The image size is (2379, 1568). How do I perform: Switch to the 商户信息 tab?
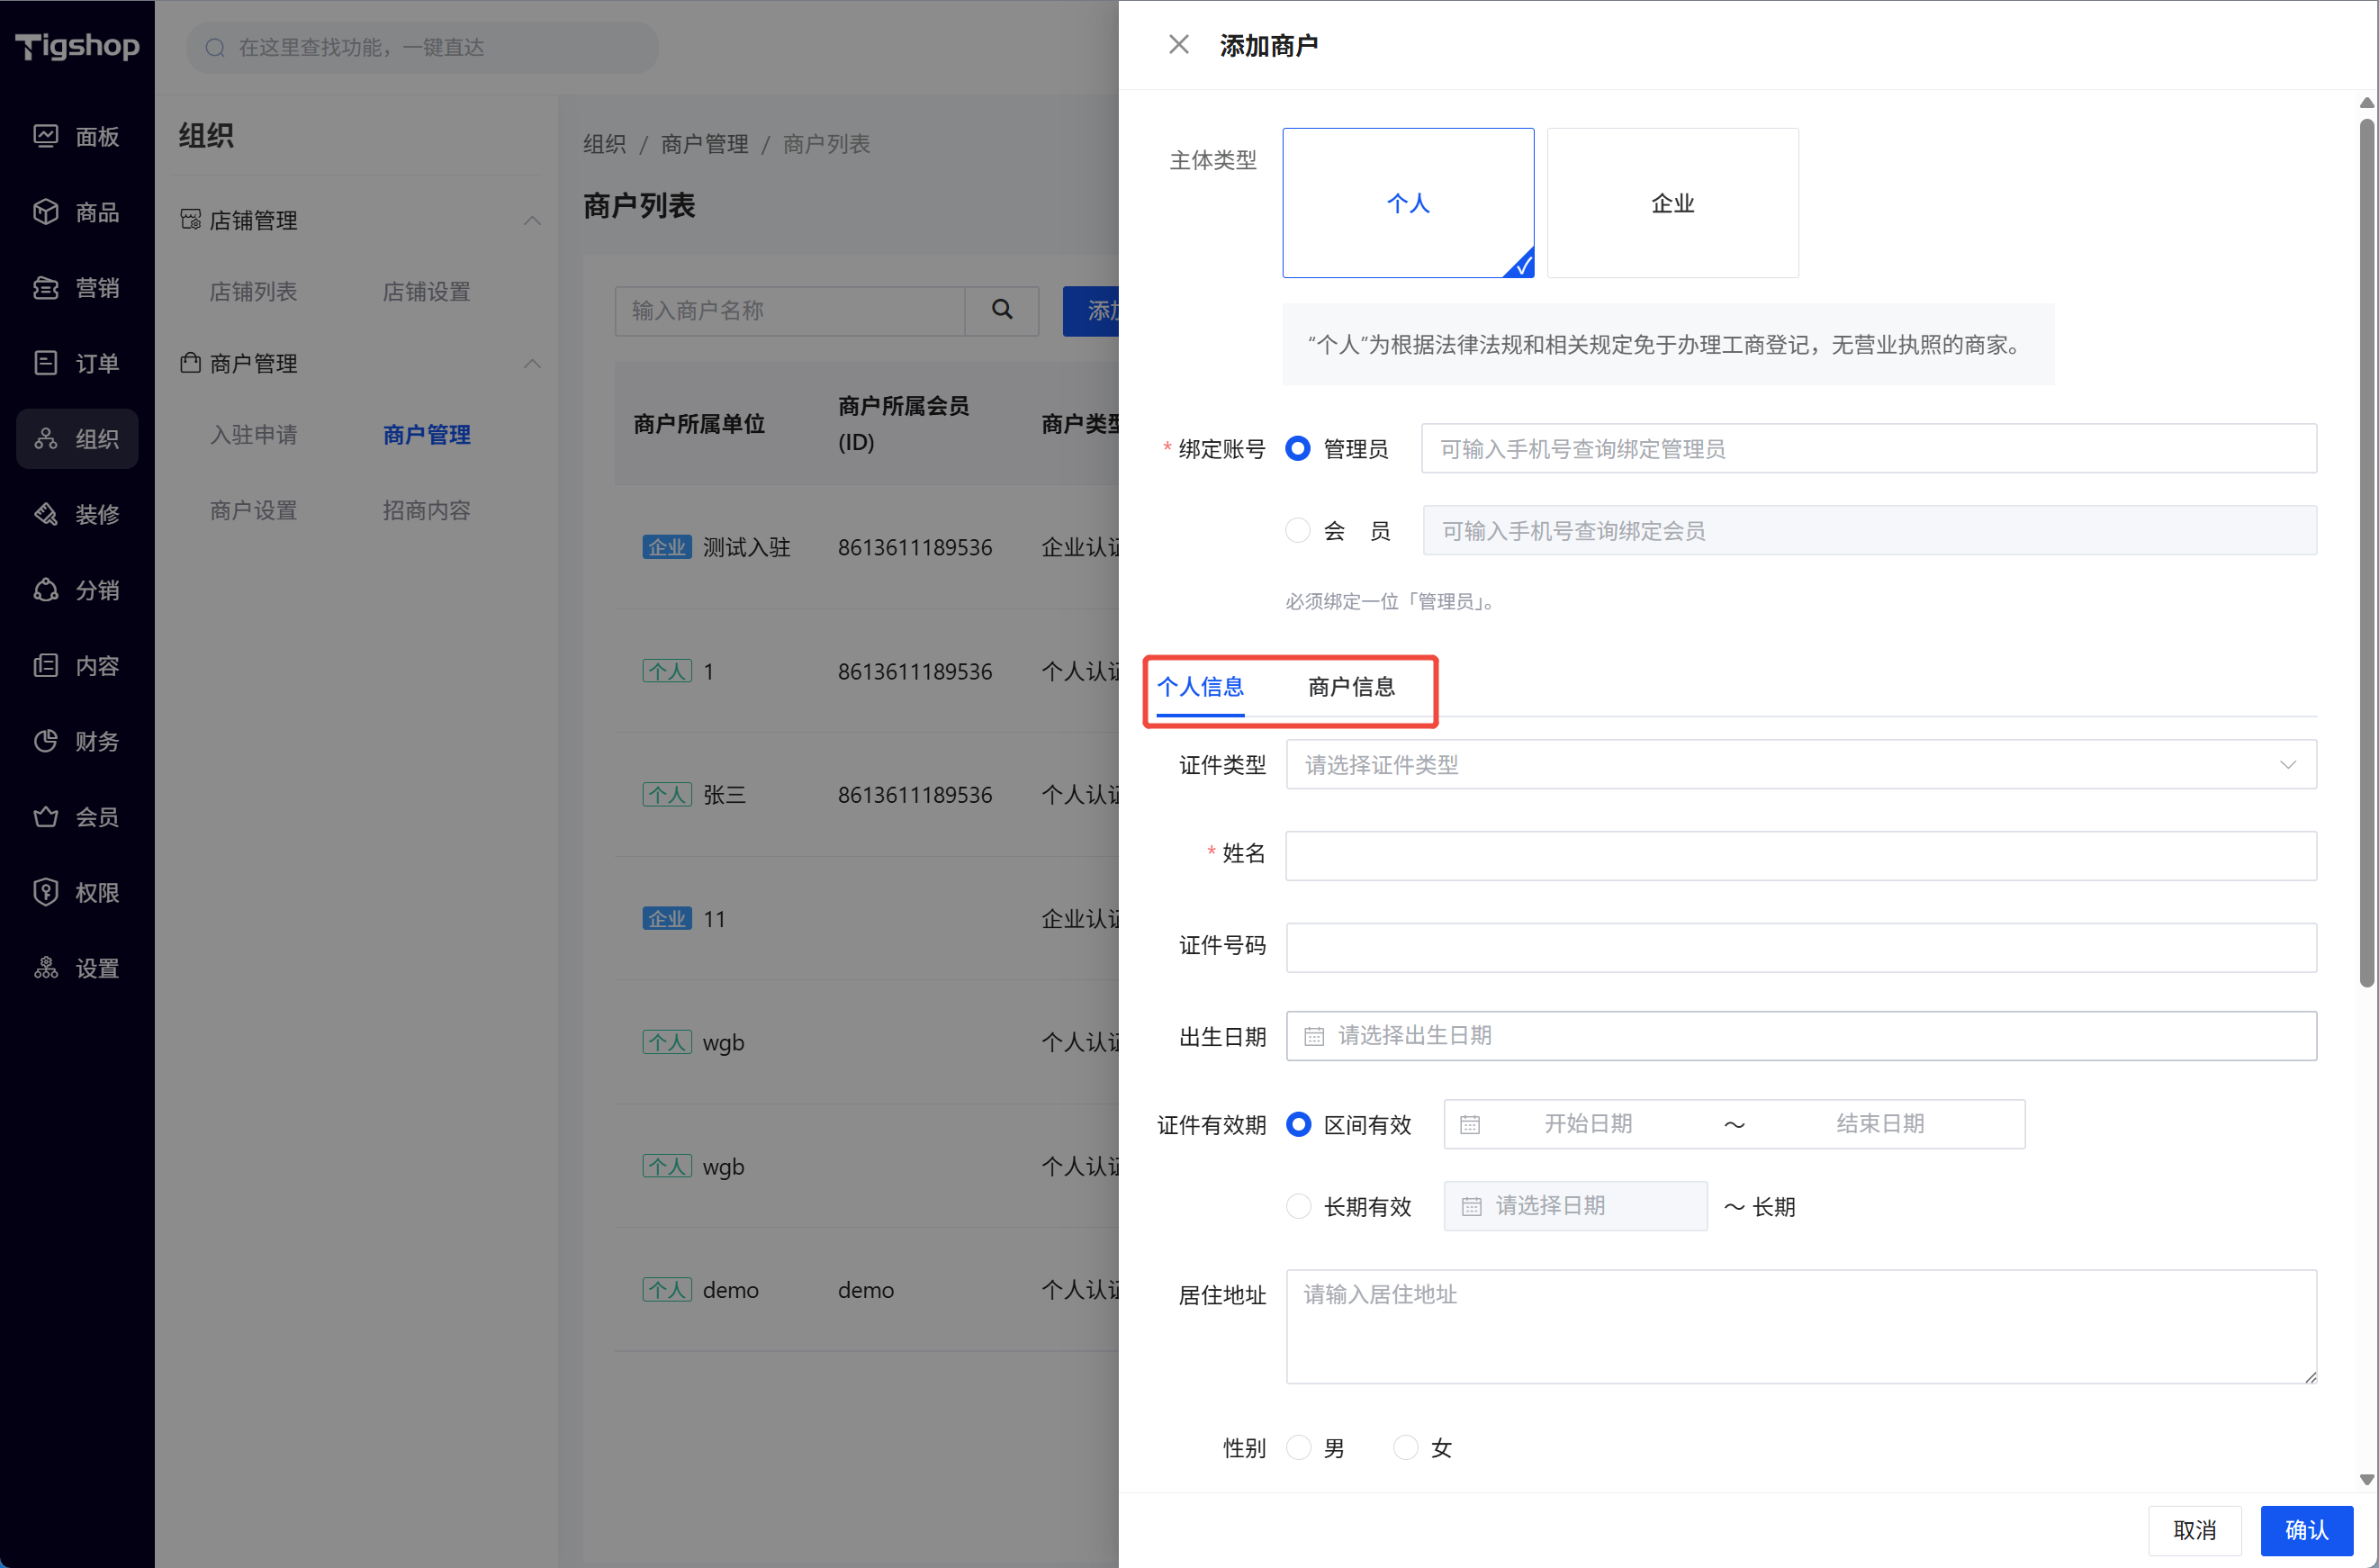1350,687
